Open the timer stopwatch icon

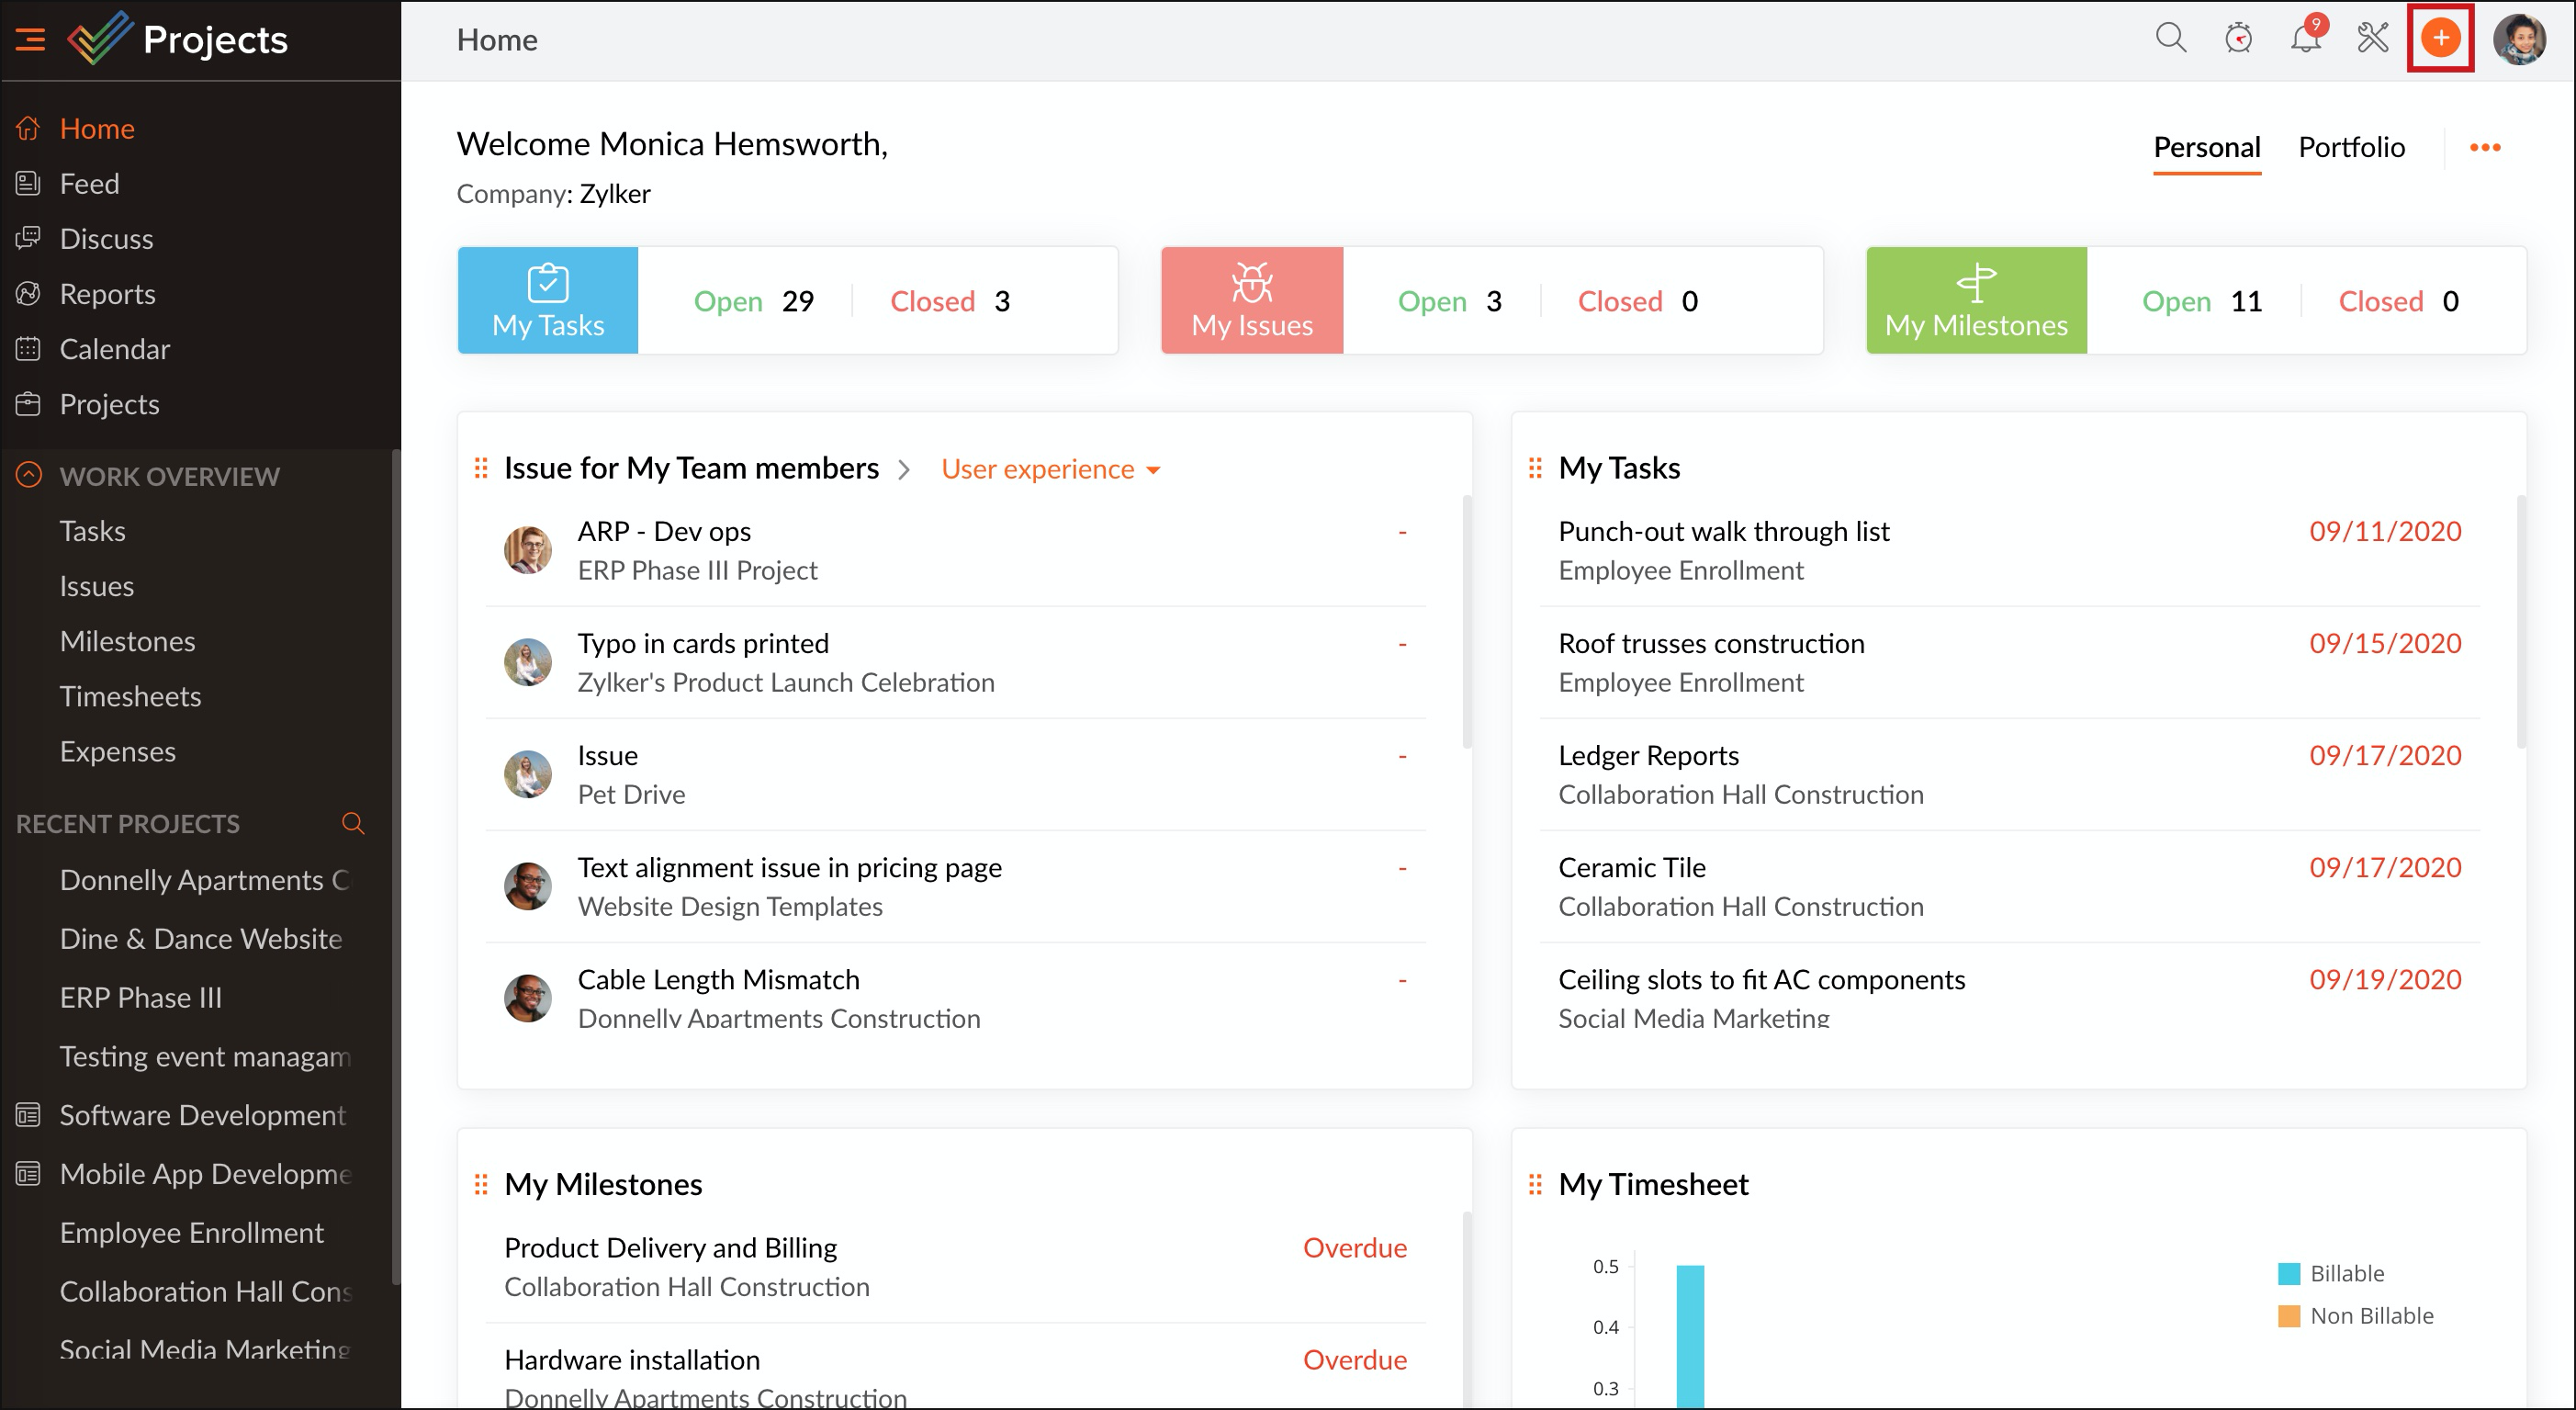click(2238, 38)
